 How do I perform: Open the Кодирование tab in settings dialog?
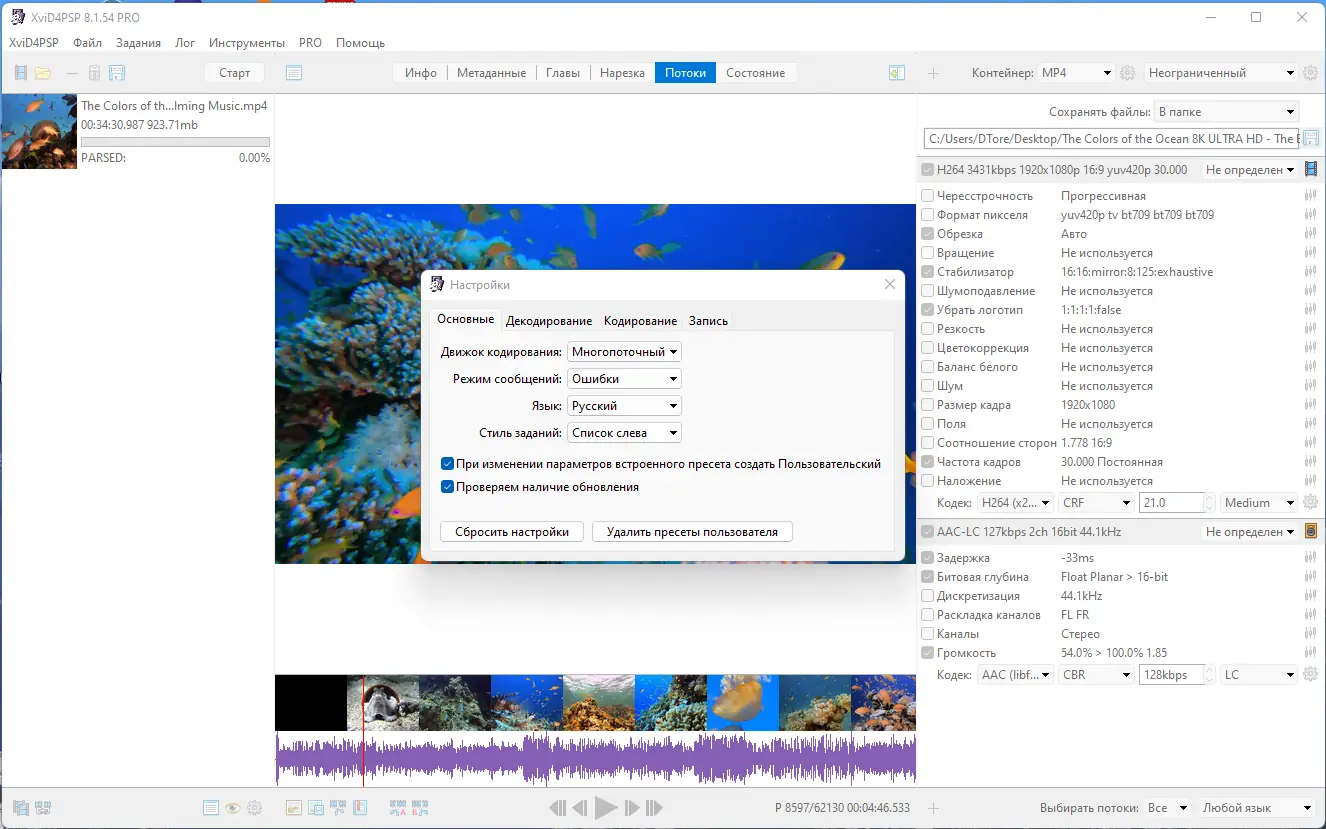tap(640, 320)
